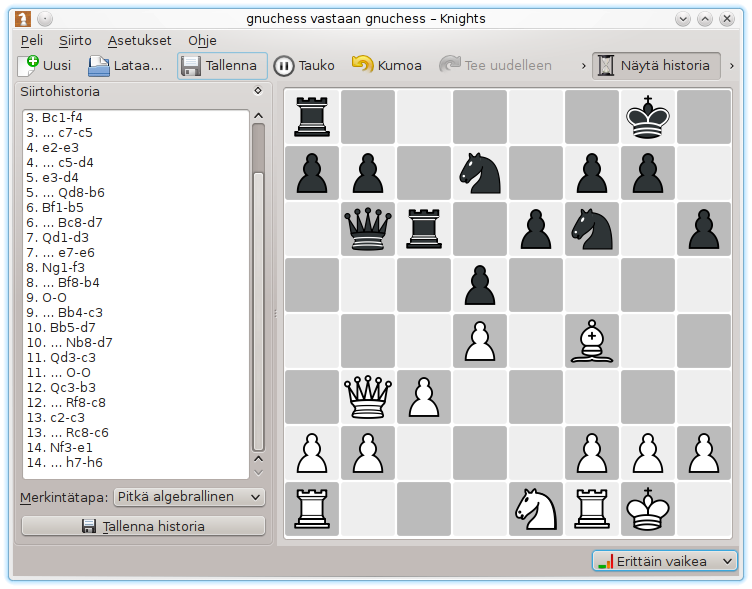
Task: Undo the last move with Kumoa
Action: [386, 66]
